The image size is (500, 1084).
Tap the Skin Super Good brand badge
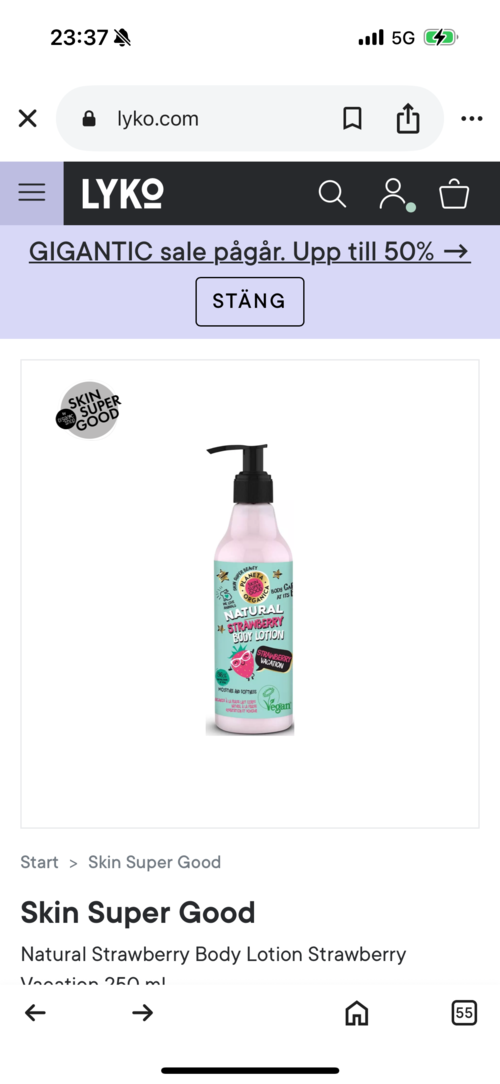(x=89, y=410)
